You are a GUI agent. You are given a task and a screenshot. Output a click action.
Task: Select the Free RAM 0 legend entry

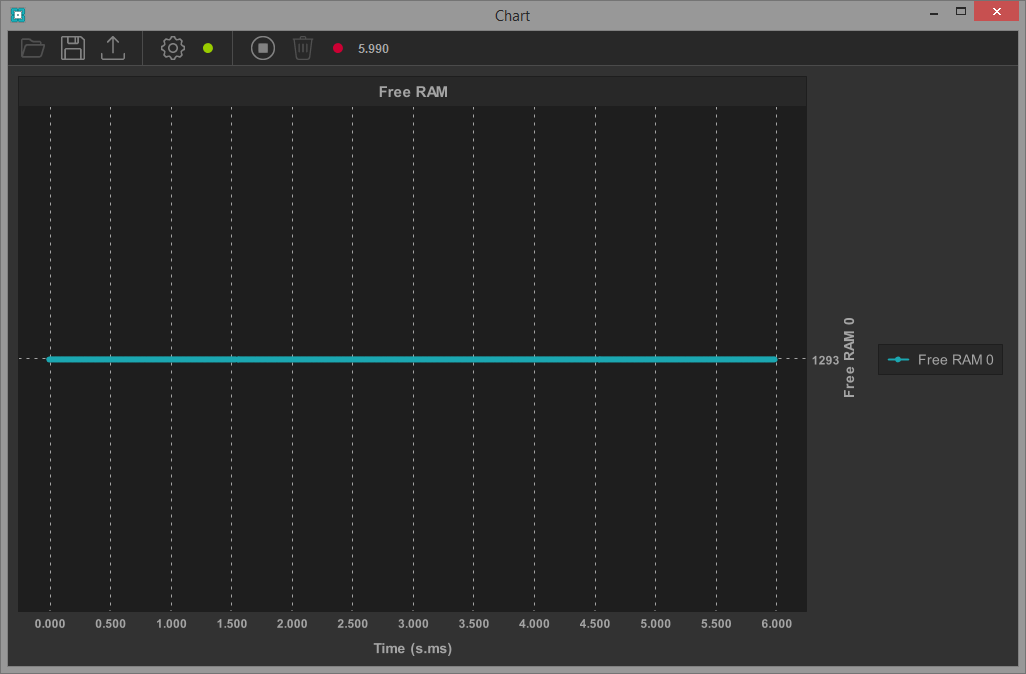tap(940, 360)
